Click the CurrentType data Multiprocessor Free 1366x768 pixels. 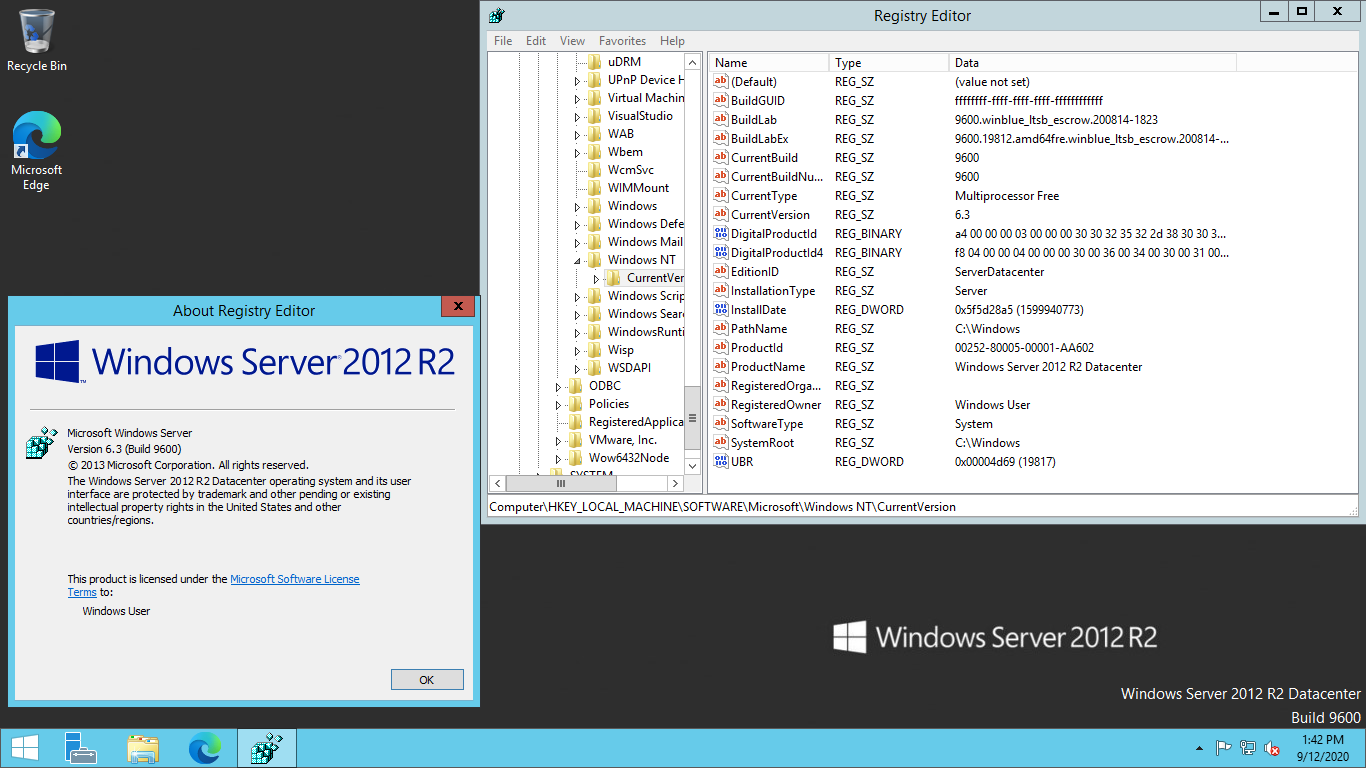[1007, 195]
